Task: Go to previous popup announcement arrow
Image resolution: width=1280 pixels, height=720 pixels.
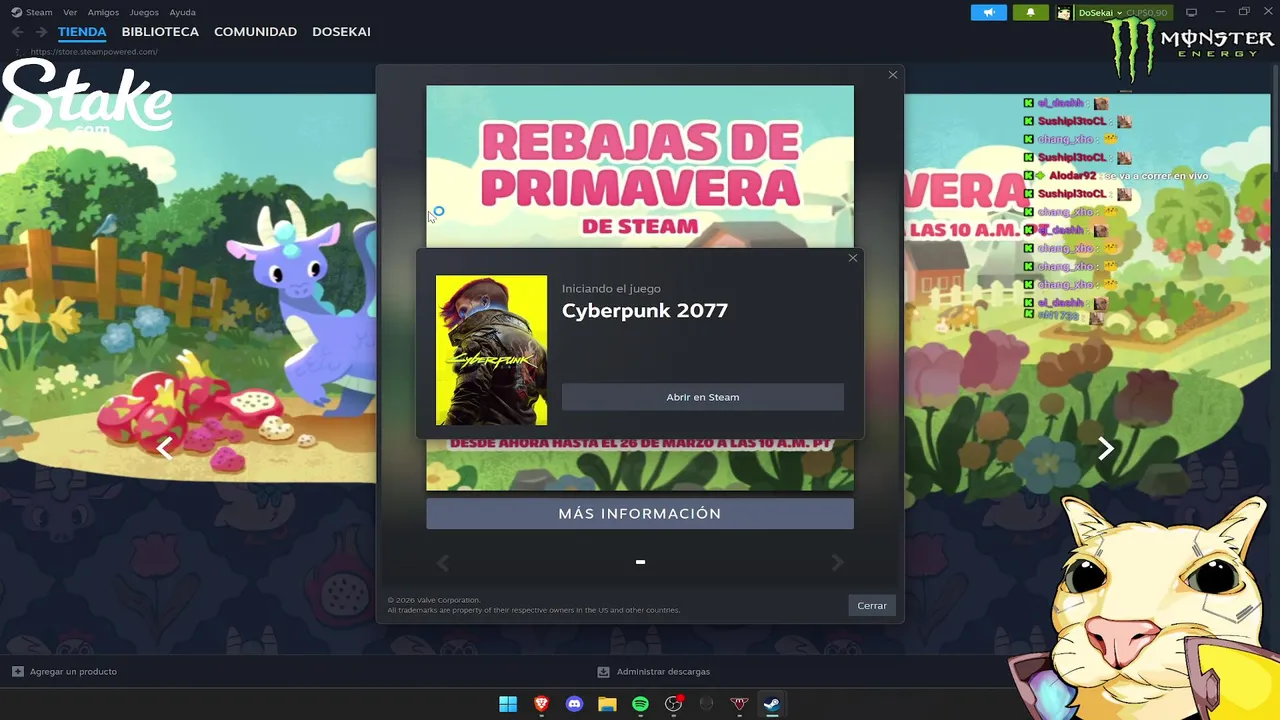Action: point(443,563)
